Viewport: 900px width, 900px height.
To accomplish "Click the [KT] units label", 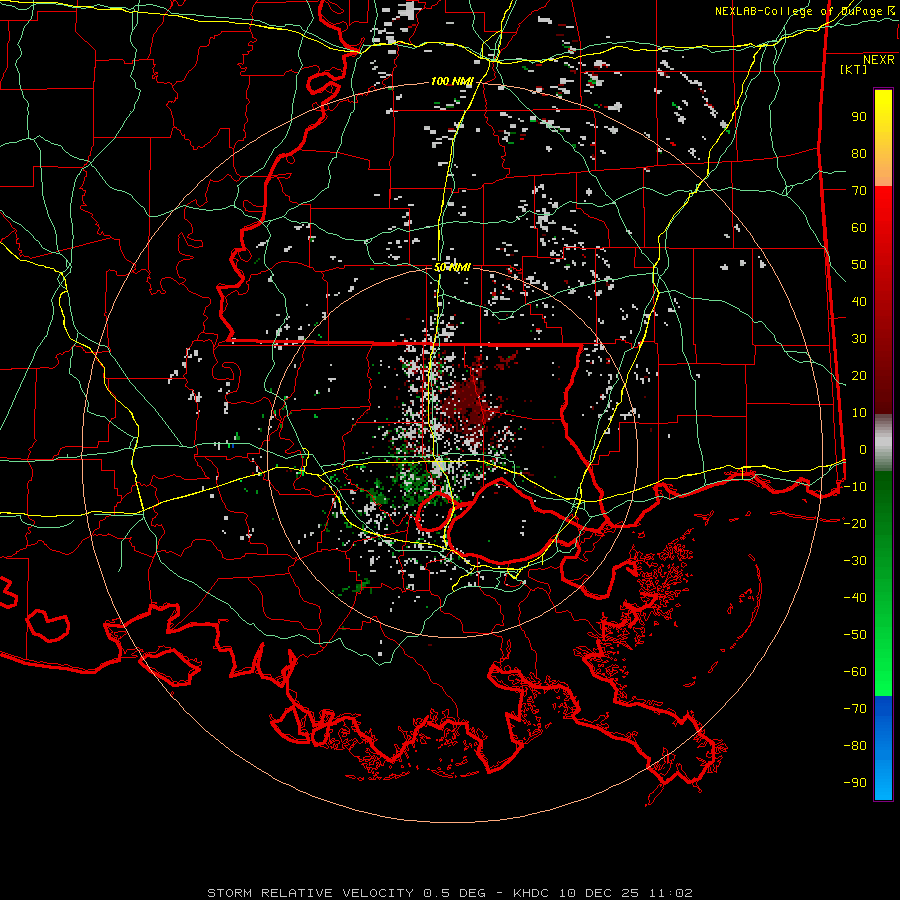I will [854, 69].
